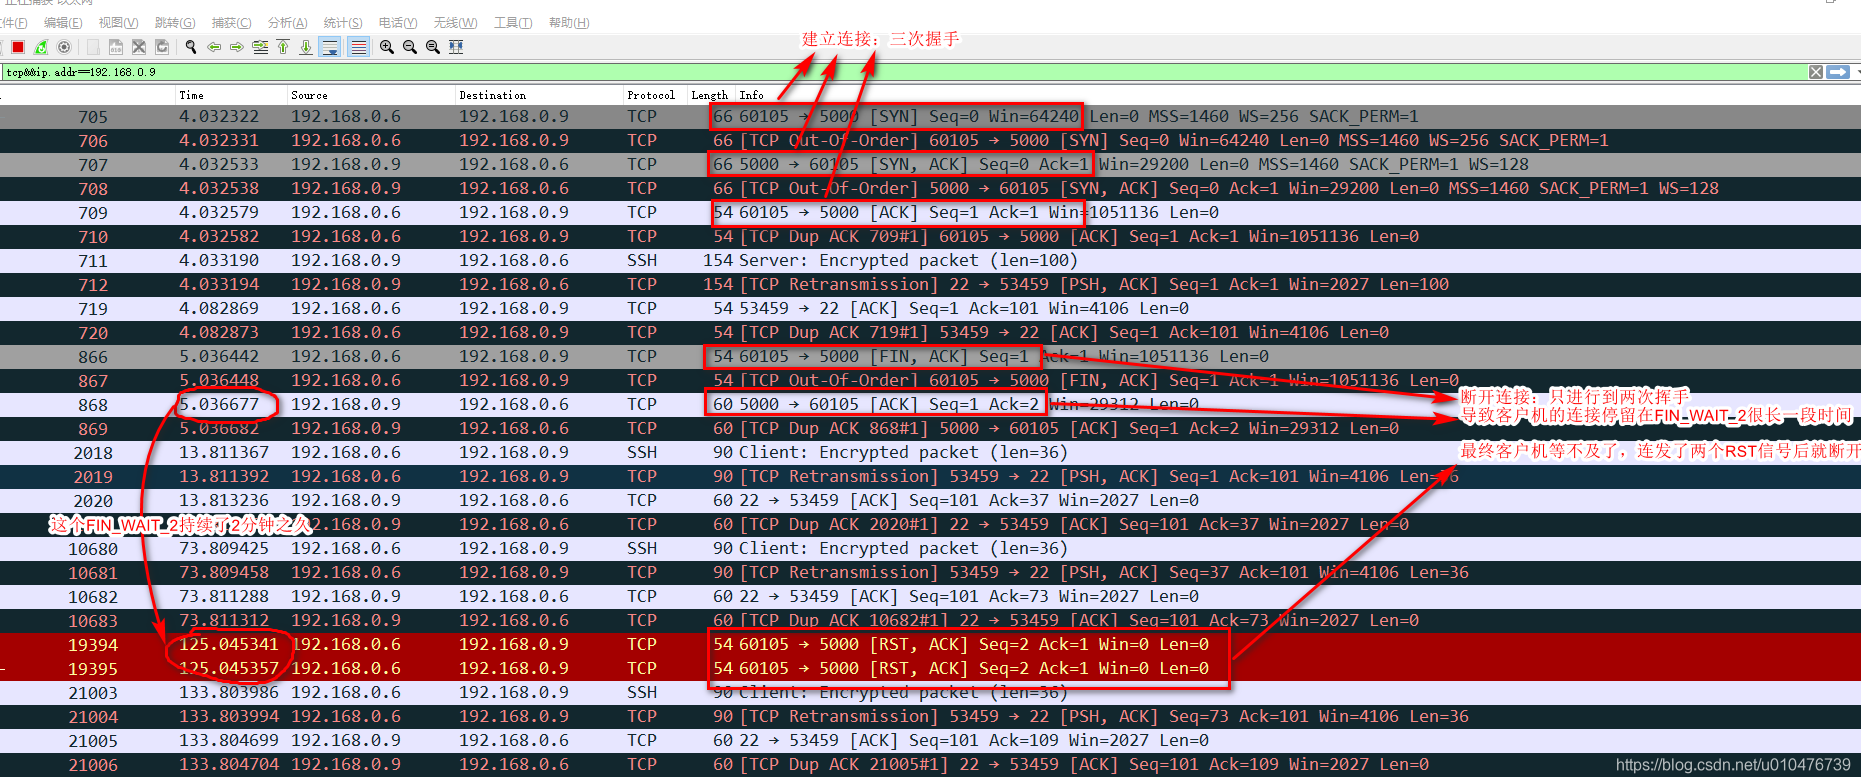Select packet 705 SYN row
The image size is (1861, 784).
930,116
